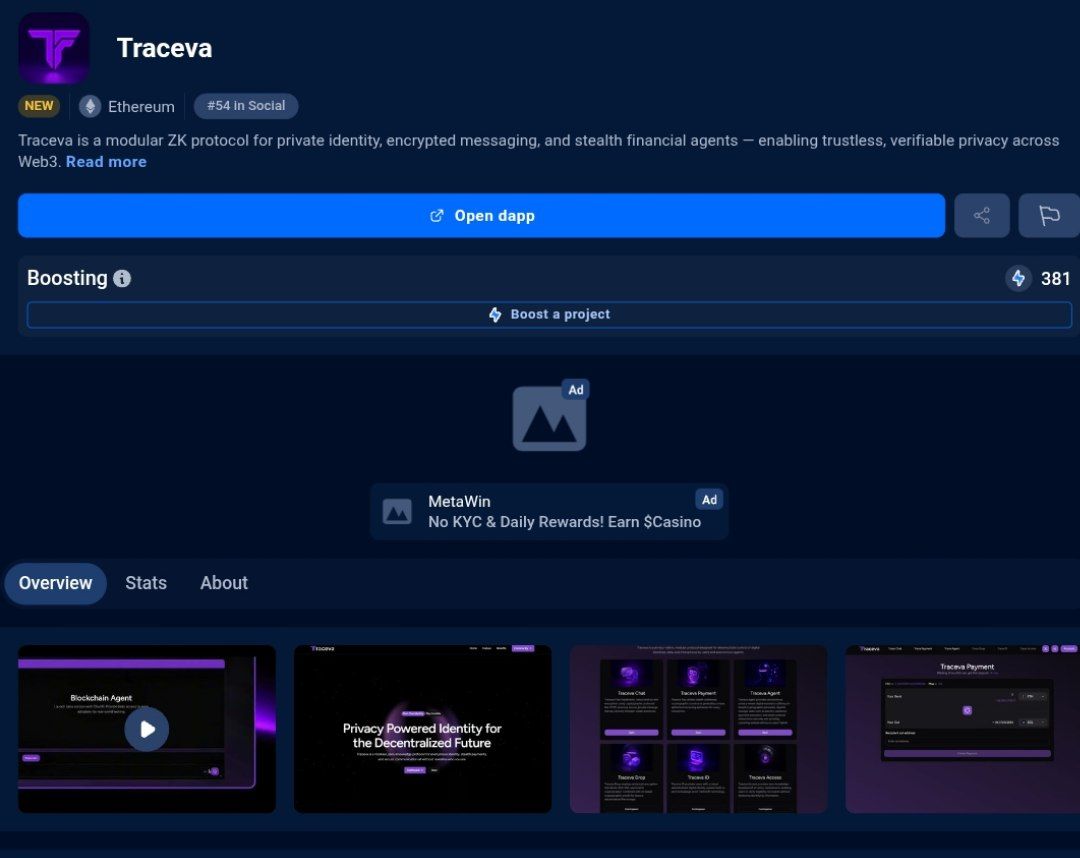The image size is (1080, 858).
Task: Click the Boost a project button
Action: pyautogui.click(x=550, y=315)
